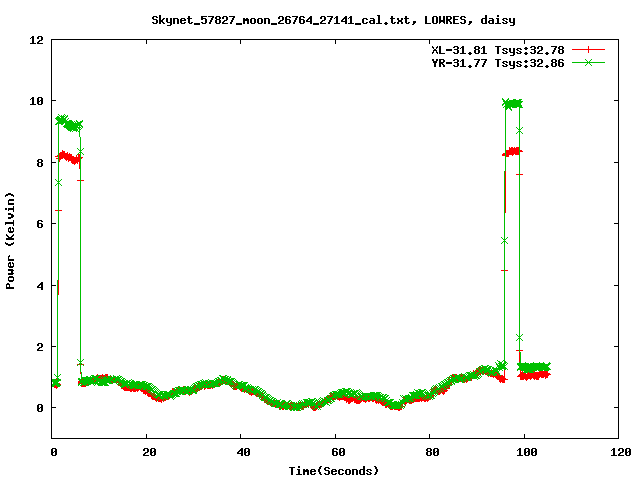Click y-axis tick label 6
The width and height of the screenshot is (640, 480).
coord(40,224)
